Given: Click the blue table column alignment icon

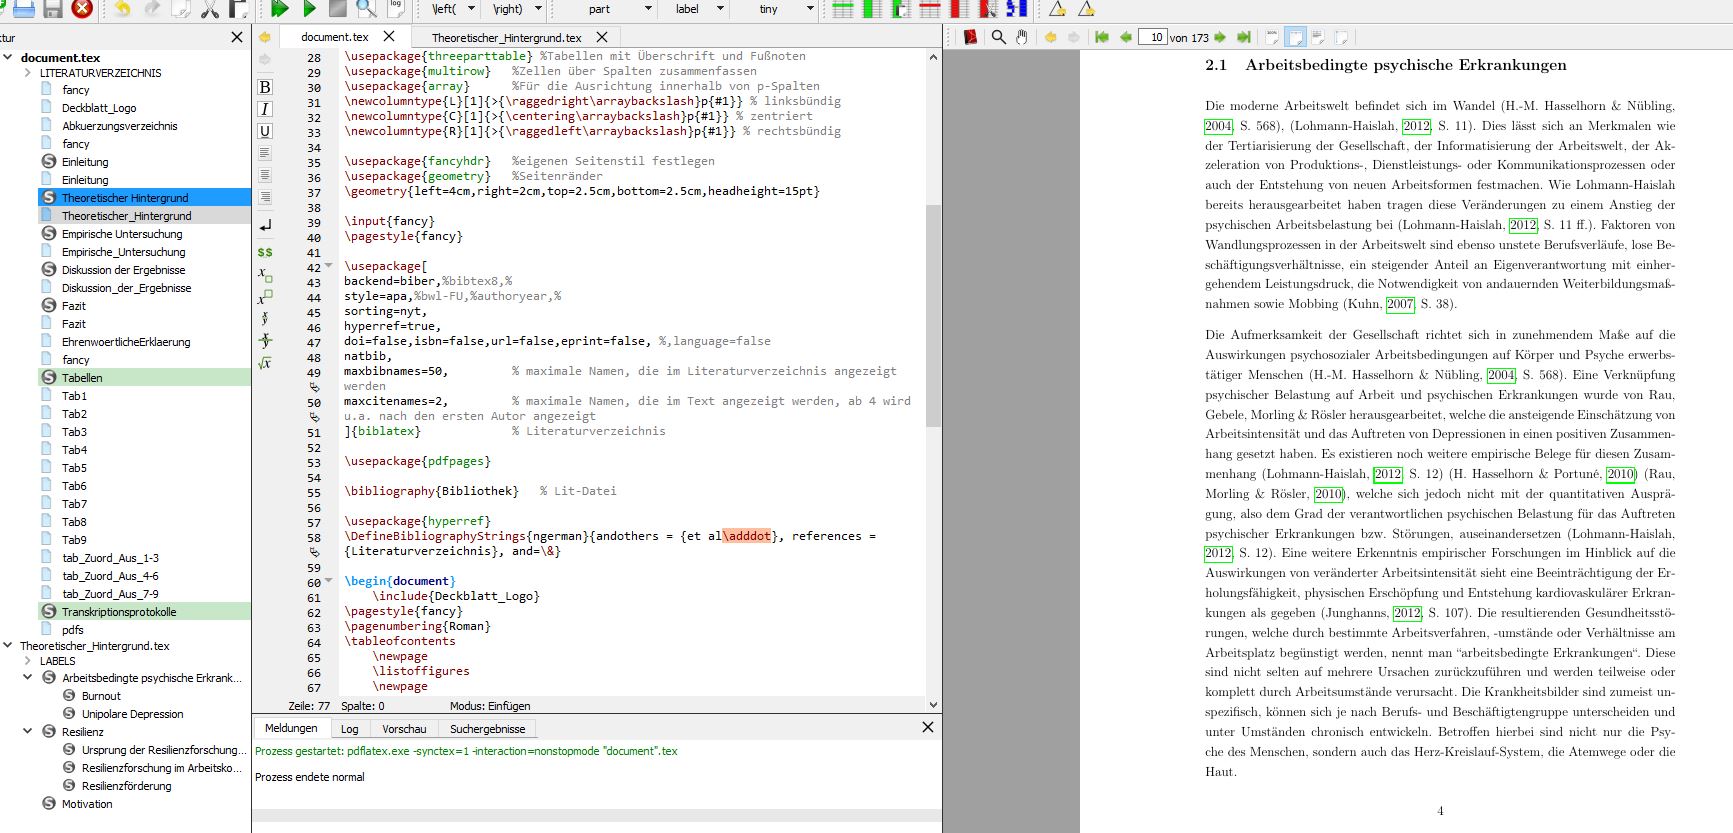Looking at the screenshot, I should tap(1016, 9).
